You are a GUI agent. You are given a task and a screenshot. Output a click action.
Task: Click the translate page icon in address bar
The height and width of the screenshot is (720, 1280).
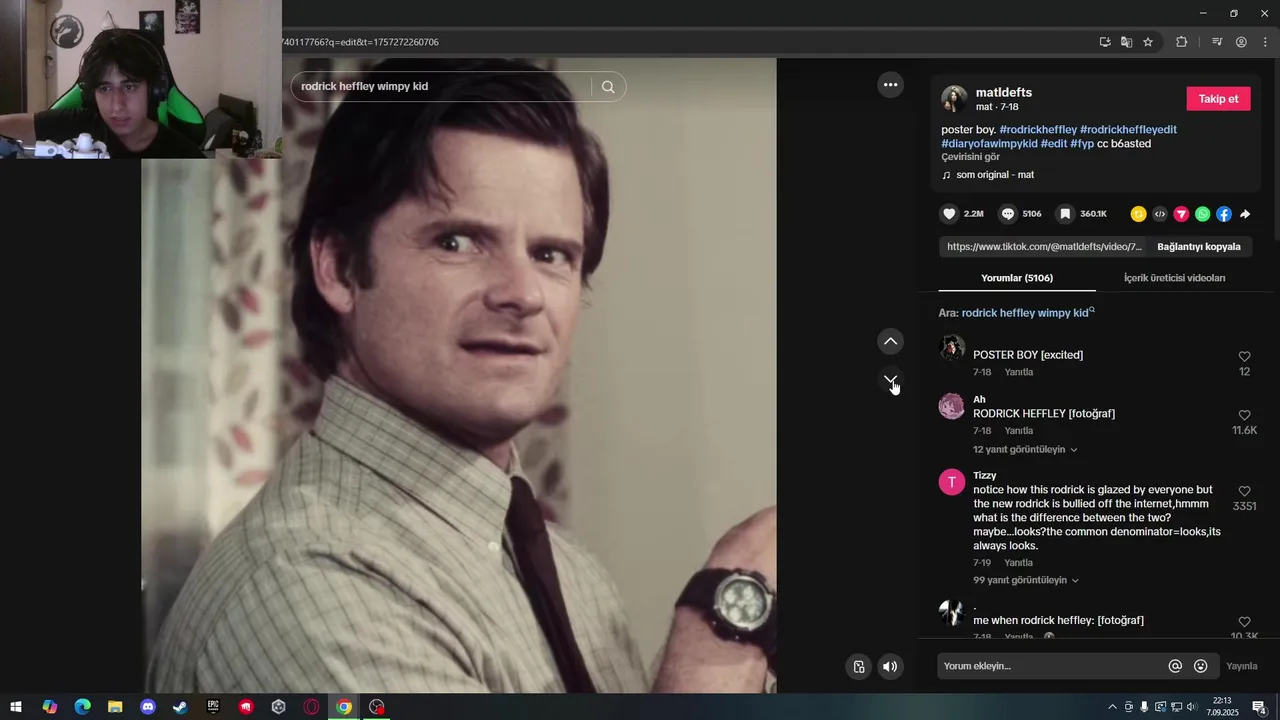point(1126,42)
